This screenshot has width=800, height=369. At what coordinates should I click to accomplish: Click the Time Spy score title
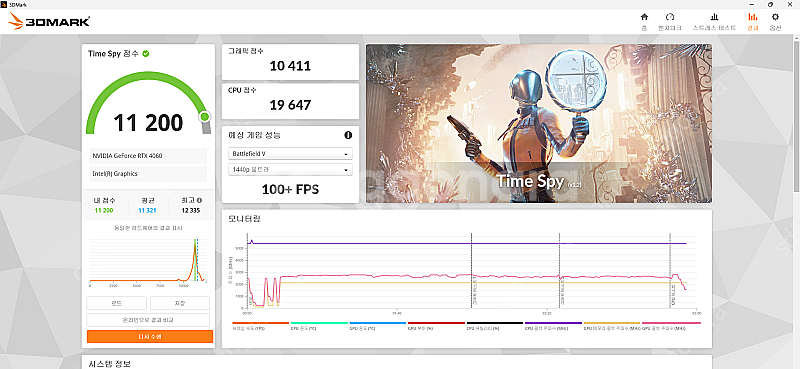(x=113, y=54)
